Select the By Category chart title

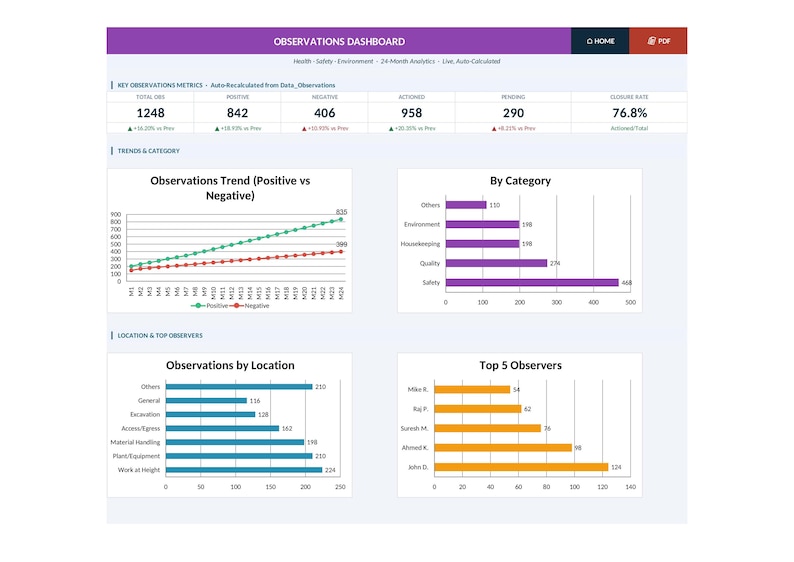point(520,181)
